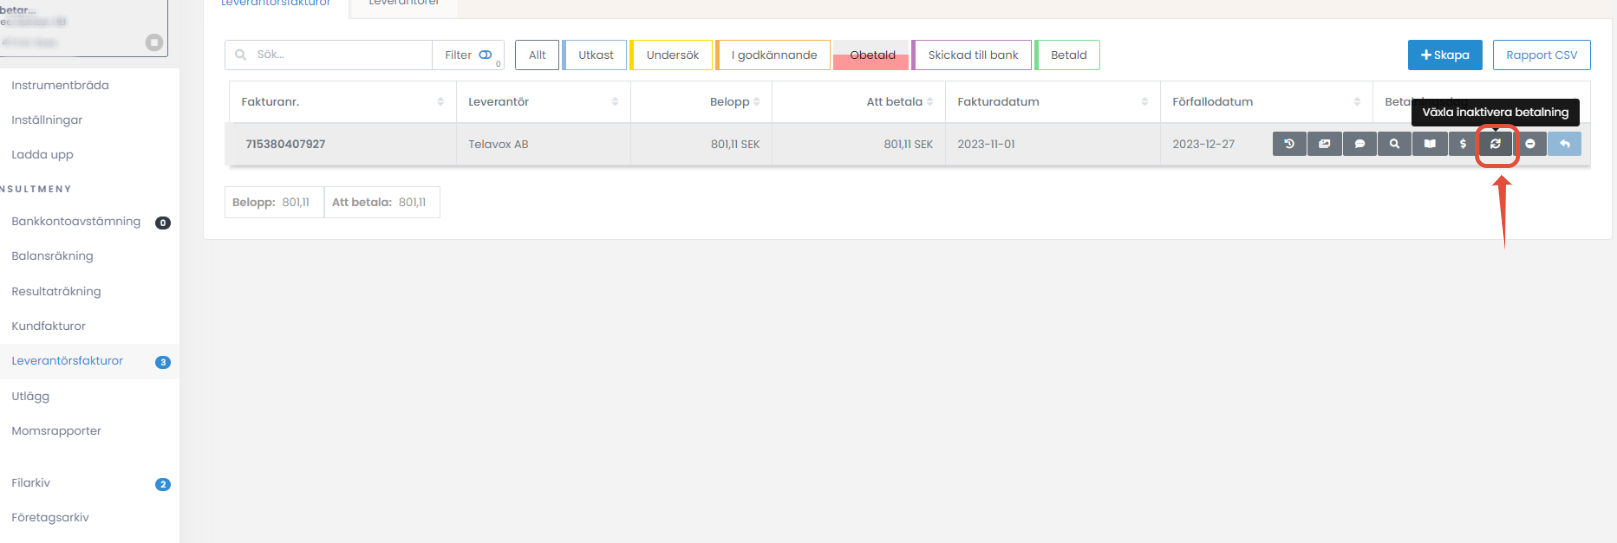Sort by the Att betala column

coord(930,102)
